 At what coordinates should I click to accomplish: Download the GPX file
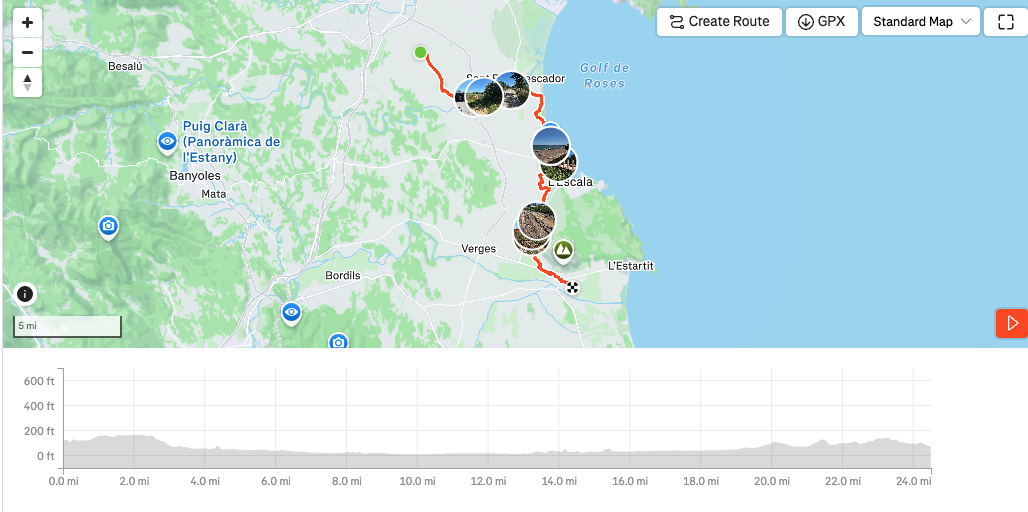pos(822,22)
